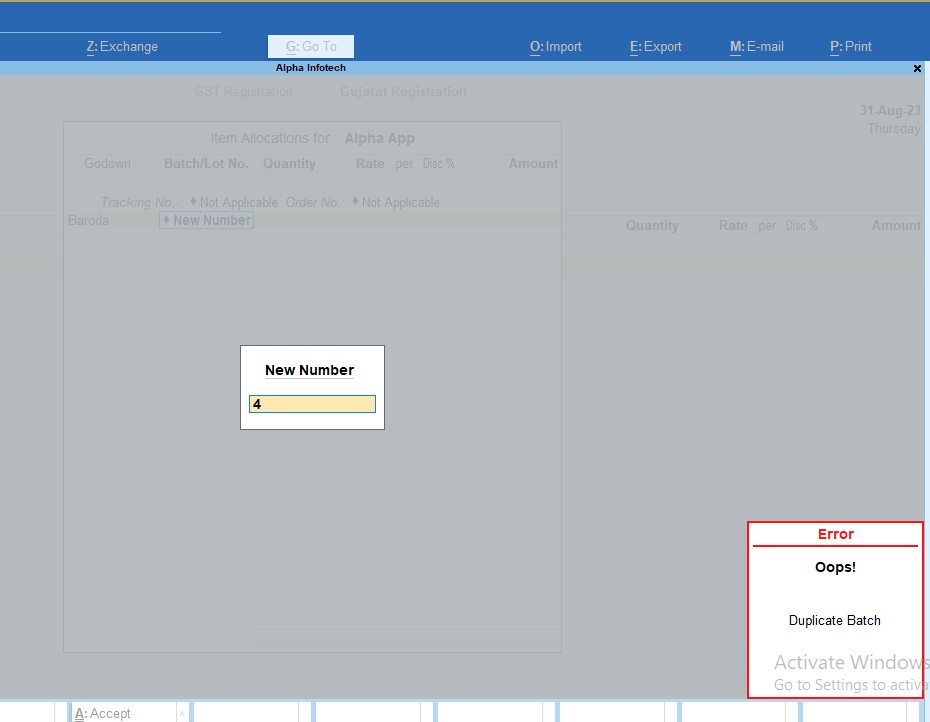Open M: E-mail from the top bar
Screen dimensions: 930x722
(757, 46)
